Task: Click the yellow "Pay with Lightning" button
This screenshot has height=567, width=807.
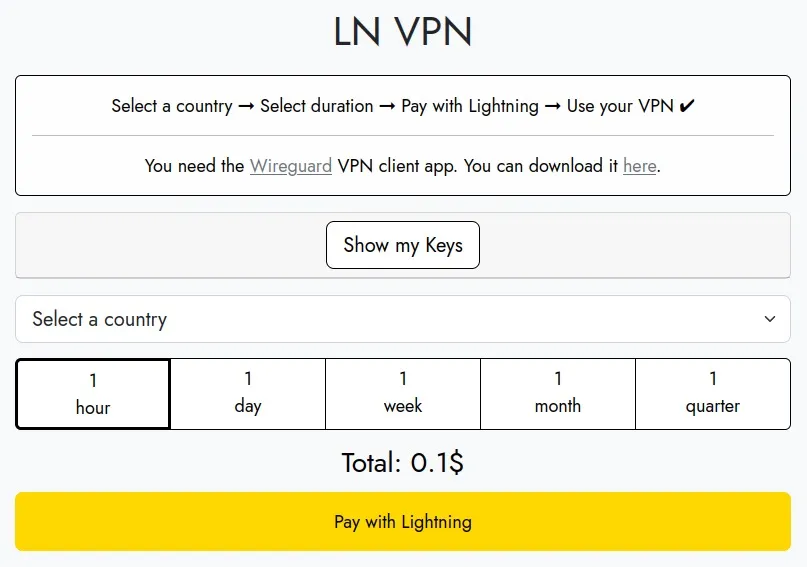Action: click(x=403, y=521)
